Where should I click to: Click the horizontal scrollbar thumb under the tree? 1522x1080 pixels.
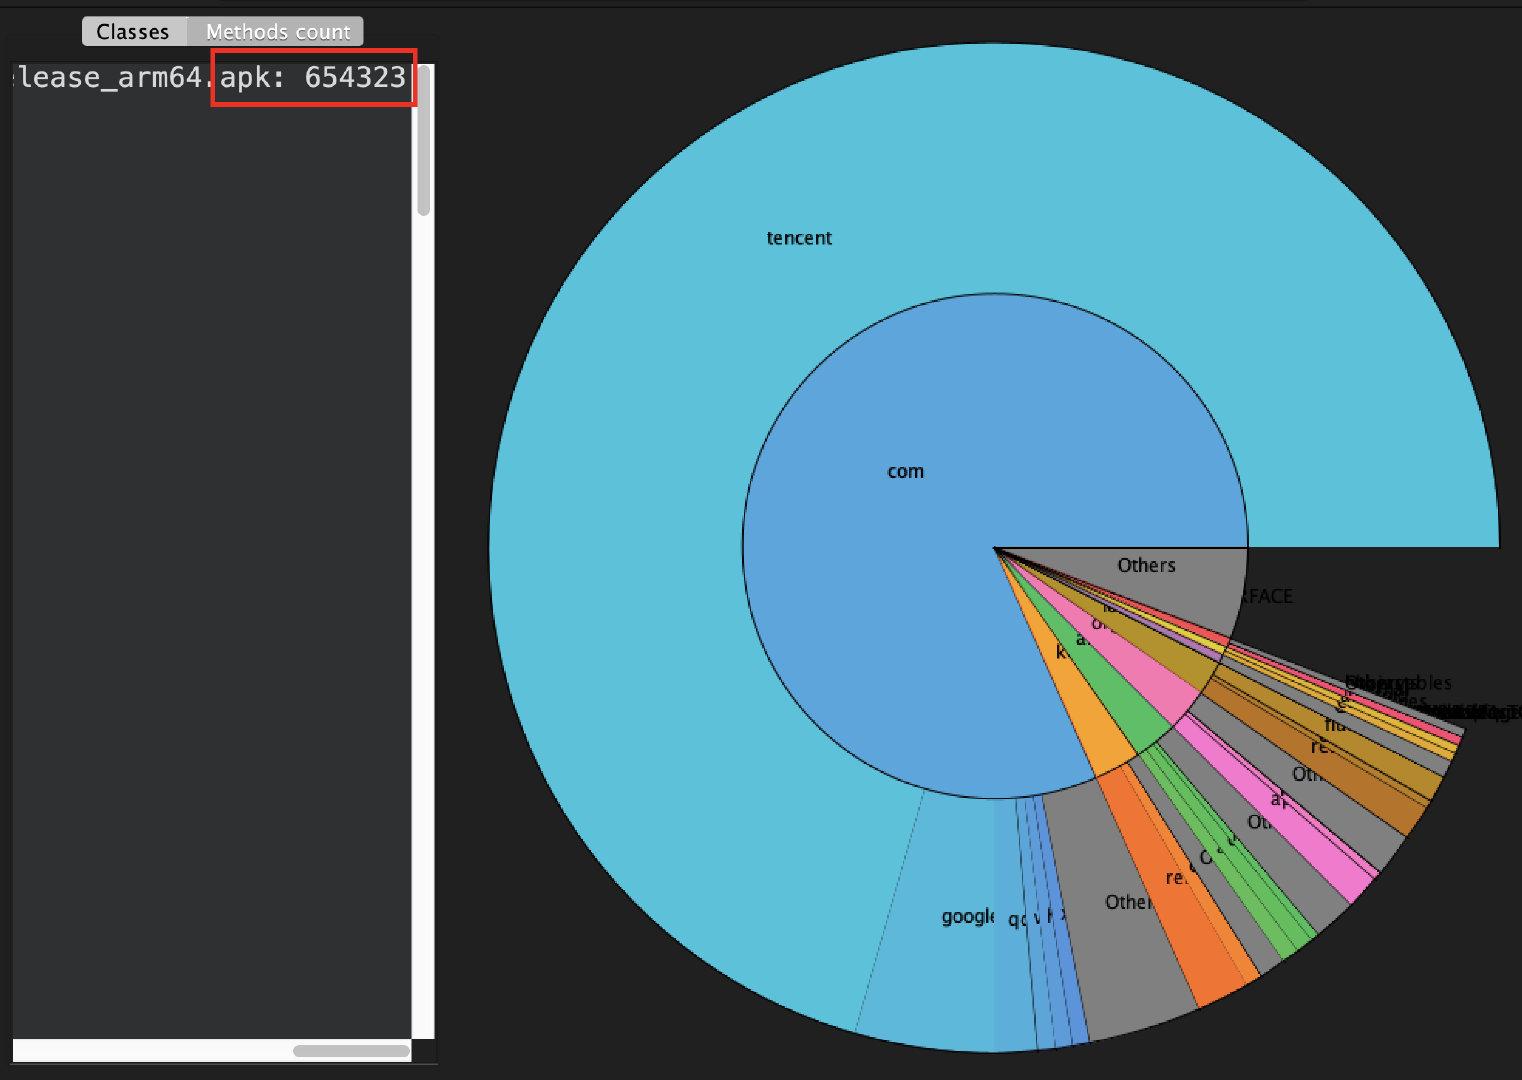click(351, 1051)
